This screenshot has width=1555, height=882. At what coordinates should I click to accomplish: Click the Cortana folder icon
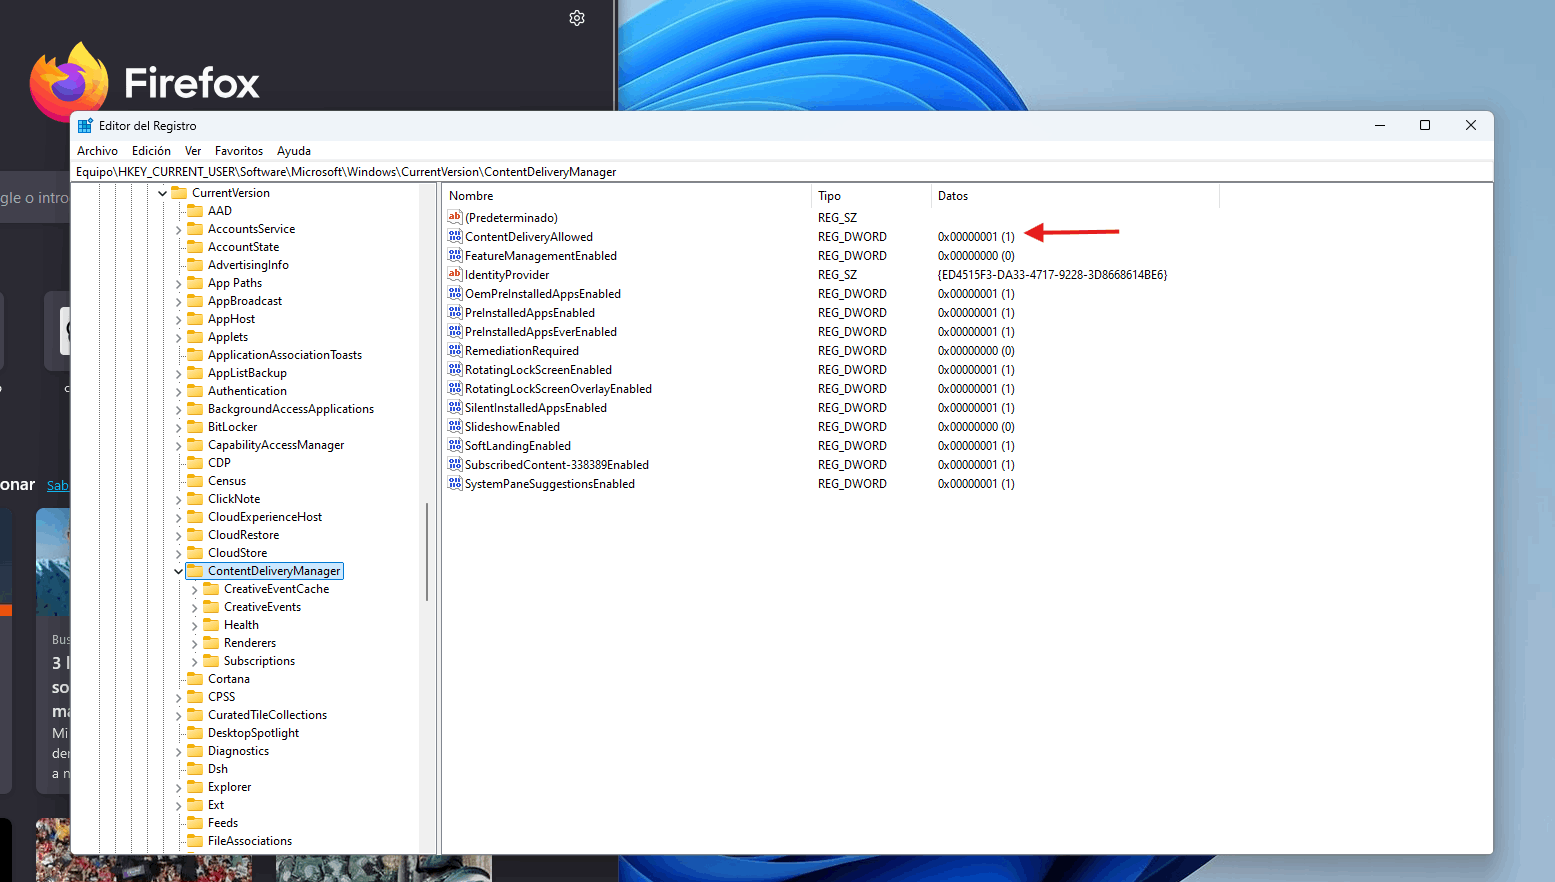coord(195,679)
